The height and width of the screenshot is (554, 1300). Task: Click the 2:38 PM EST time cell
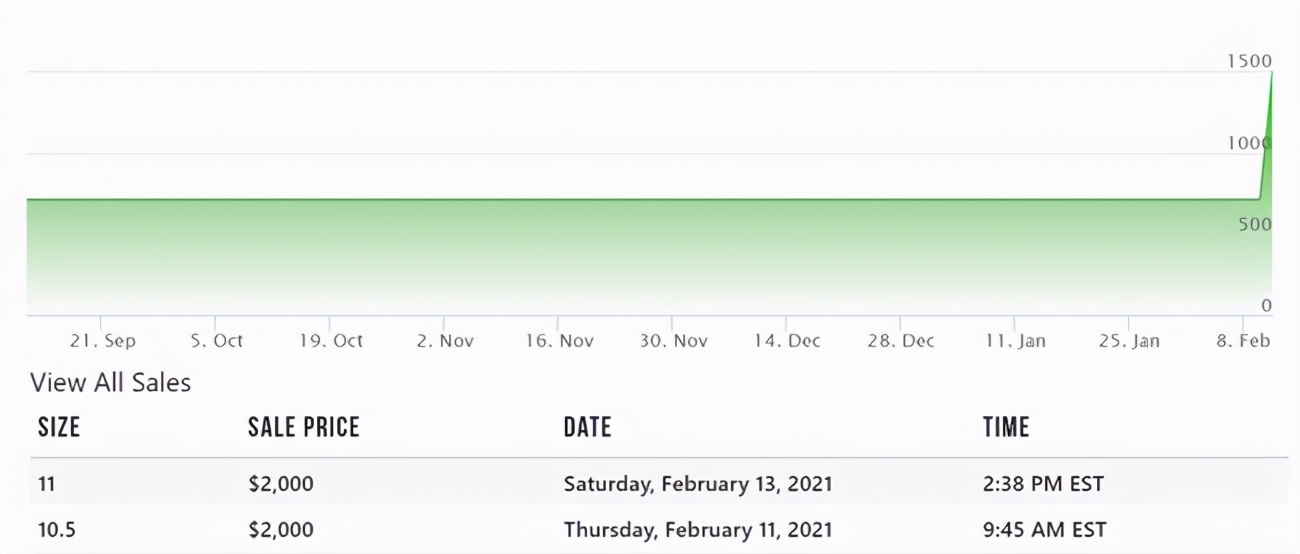coord(1043,484)
